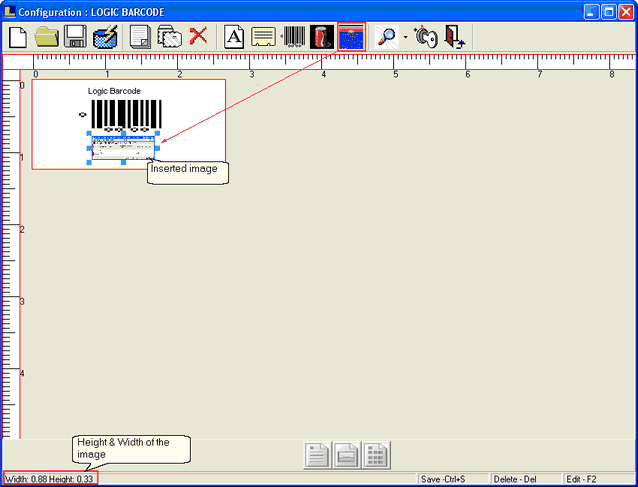Select the barcode object on the label
638x487 pixels.
[126, 114]
